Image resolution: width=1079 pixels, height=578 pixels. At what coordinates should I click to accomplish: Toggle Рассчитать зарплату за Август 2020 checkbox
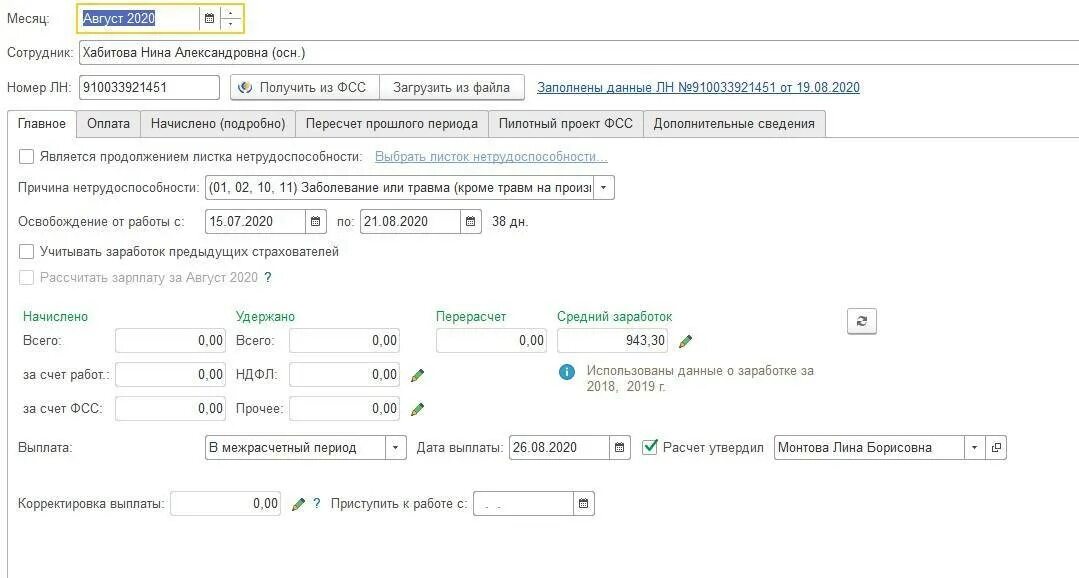point(26,278)
